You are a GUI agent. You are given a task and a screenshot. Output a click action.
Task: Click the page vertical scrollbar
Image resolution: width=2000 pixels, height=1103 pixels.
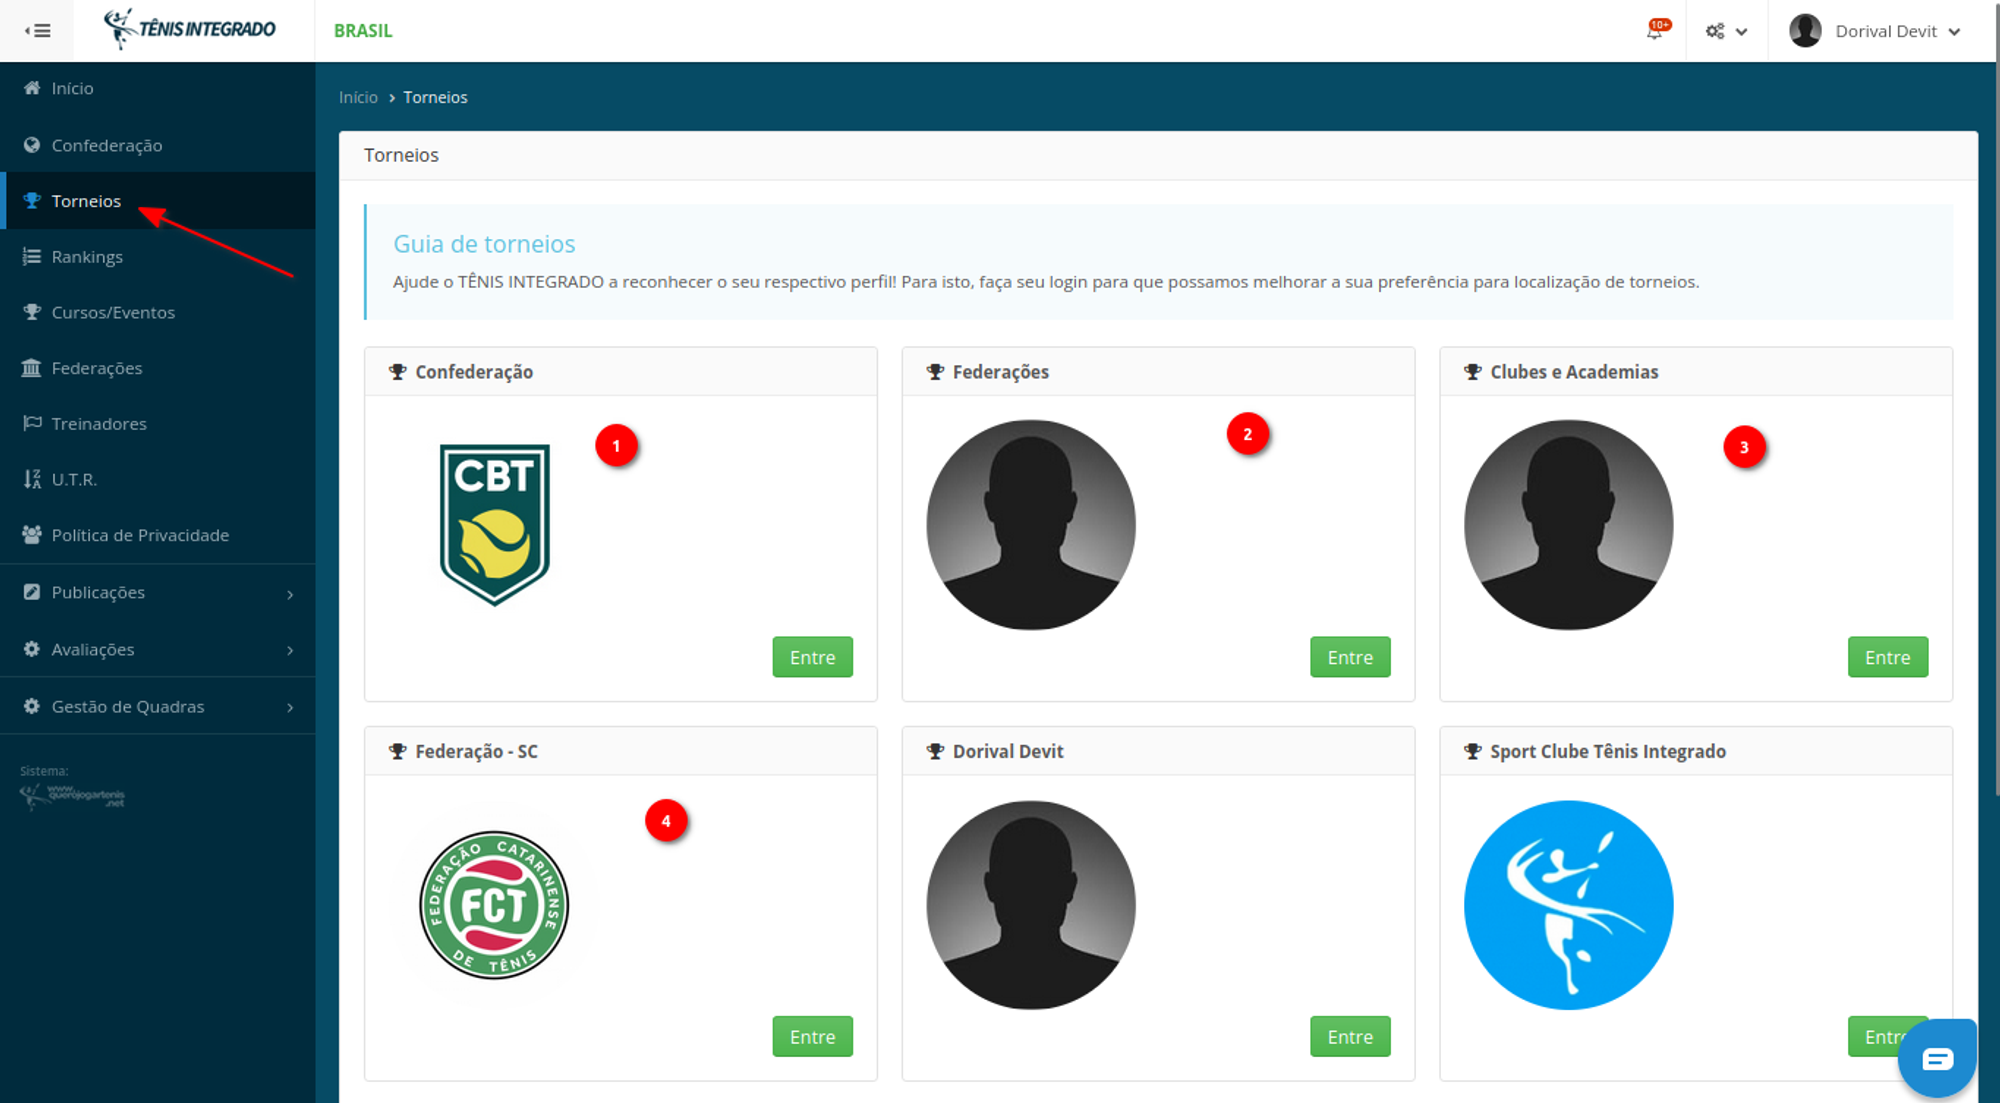[x=1995, y=400]
